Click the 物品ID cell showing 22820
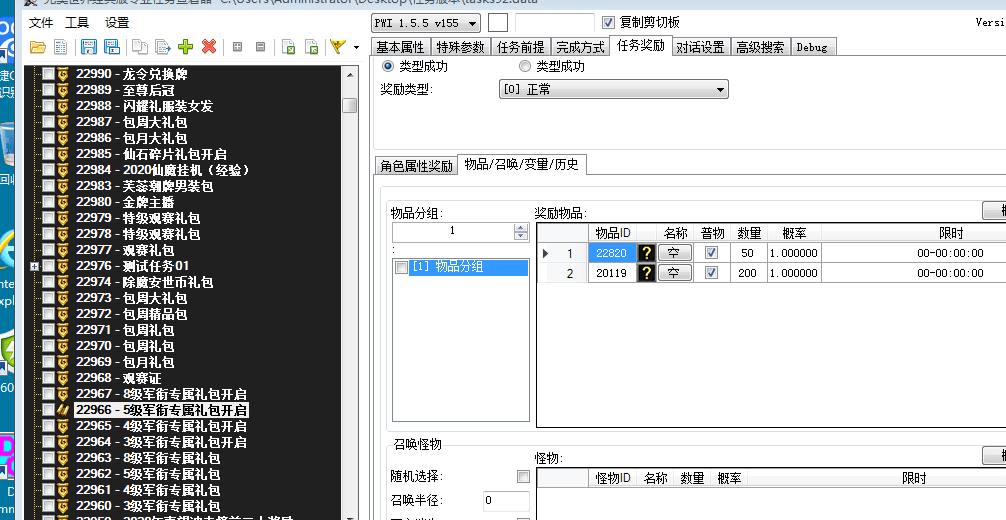Image resolution: width=1006 pixels, height=520 pixels. coord(612,253)
